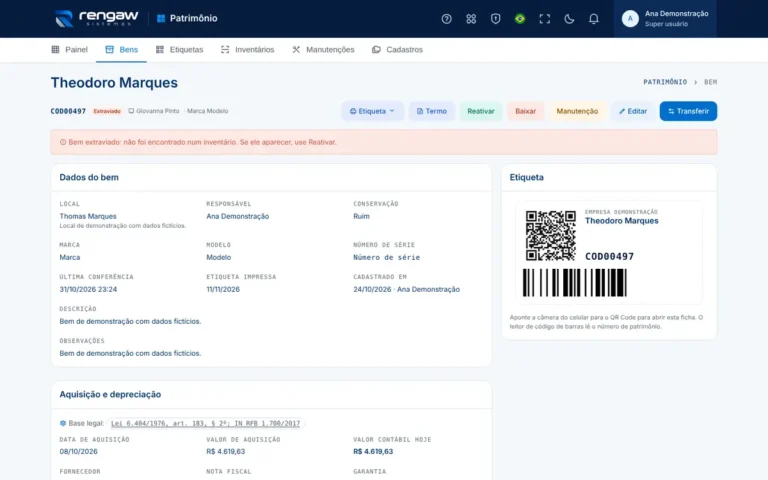Viewport: 768px width, 480px height.
Task: Click 'Número de série' value
Action: [386, 257]
